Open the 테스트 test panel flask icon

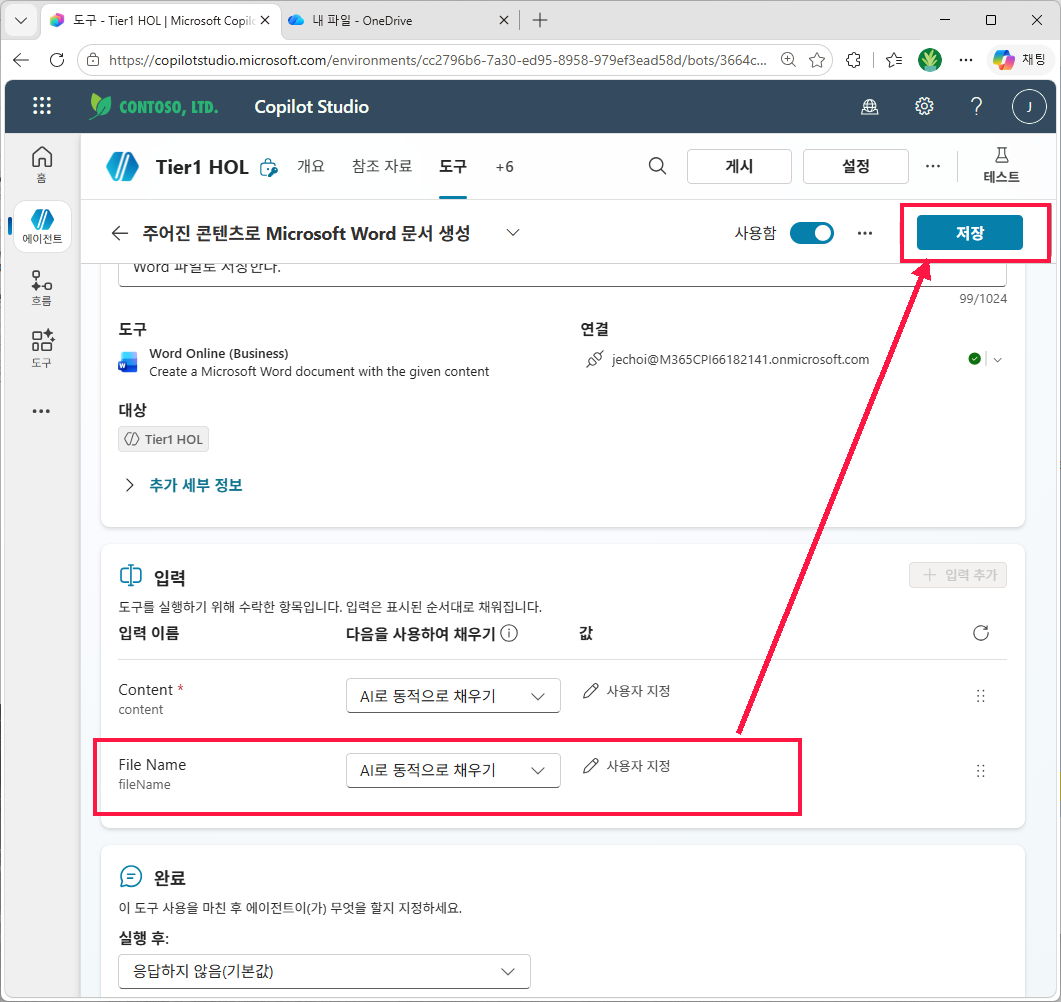(1001, 166)
